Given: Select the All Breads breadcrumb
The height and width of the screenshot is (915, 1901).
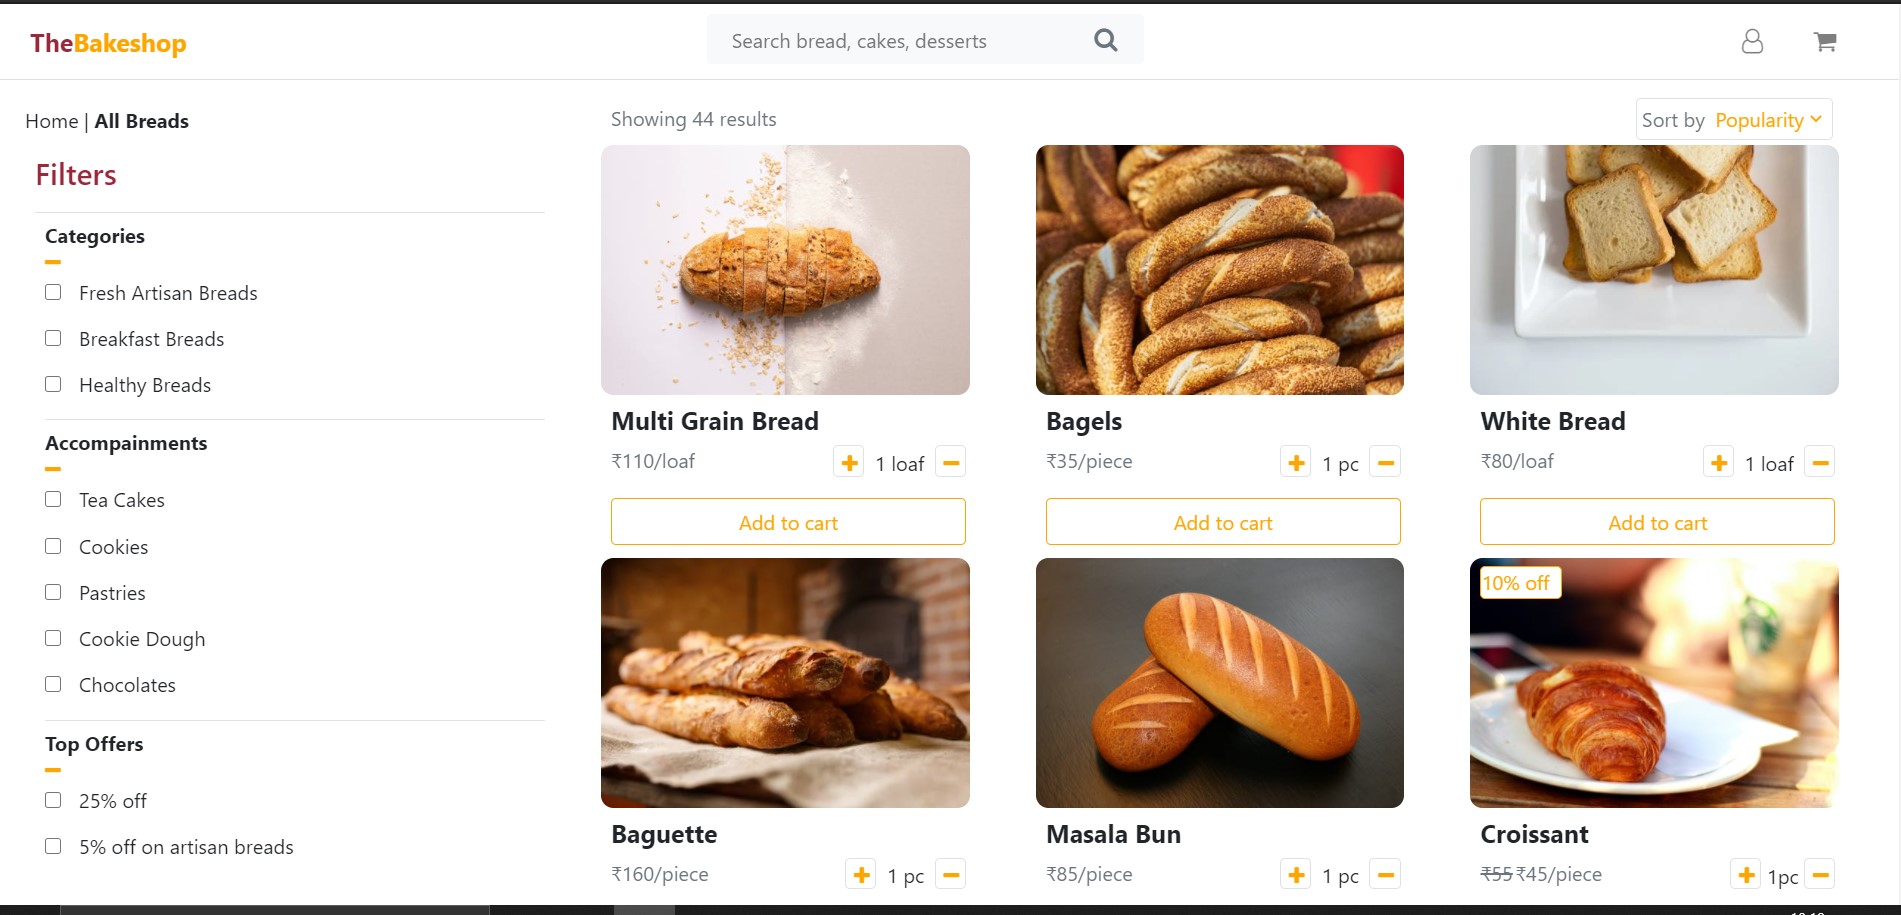Looking at the screenshot, I should [141, 121].
